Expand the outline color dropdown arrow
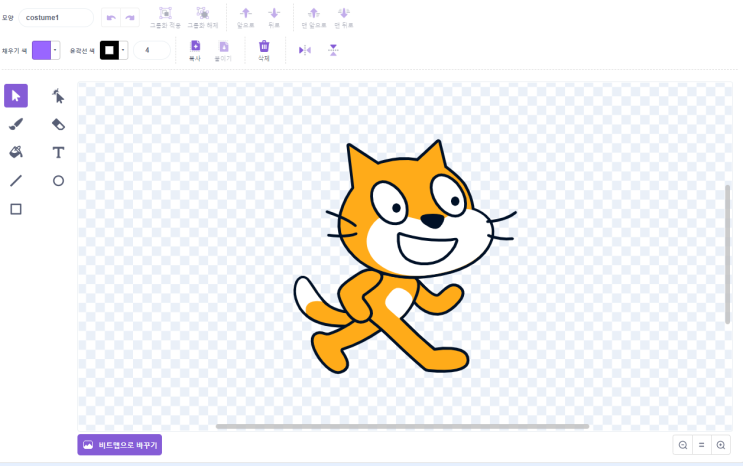The image size is (743, 466). tap(123, 50)
